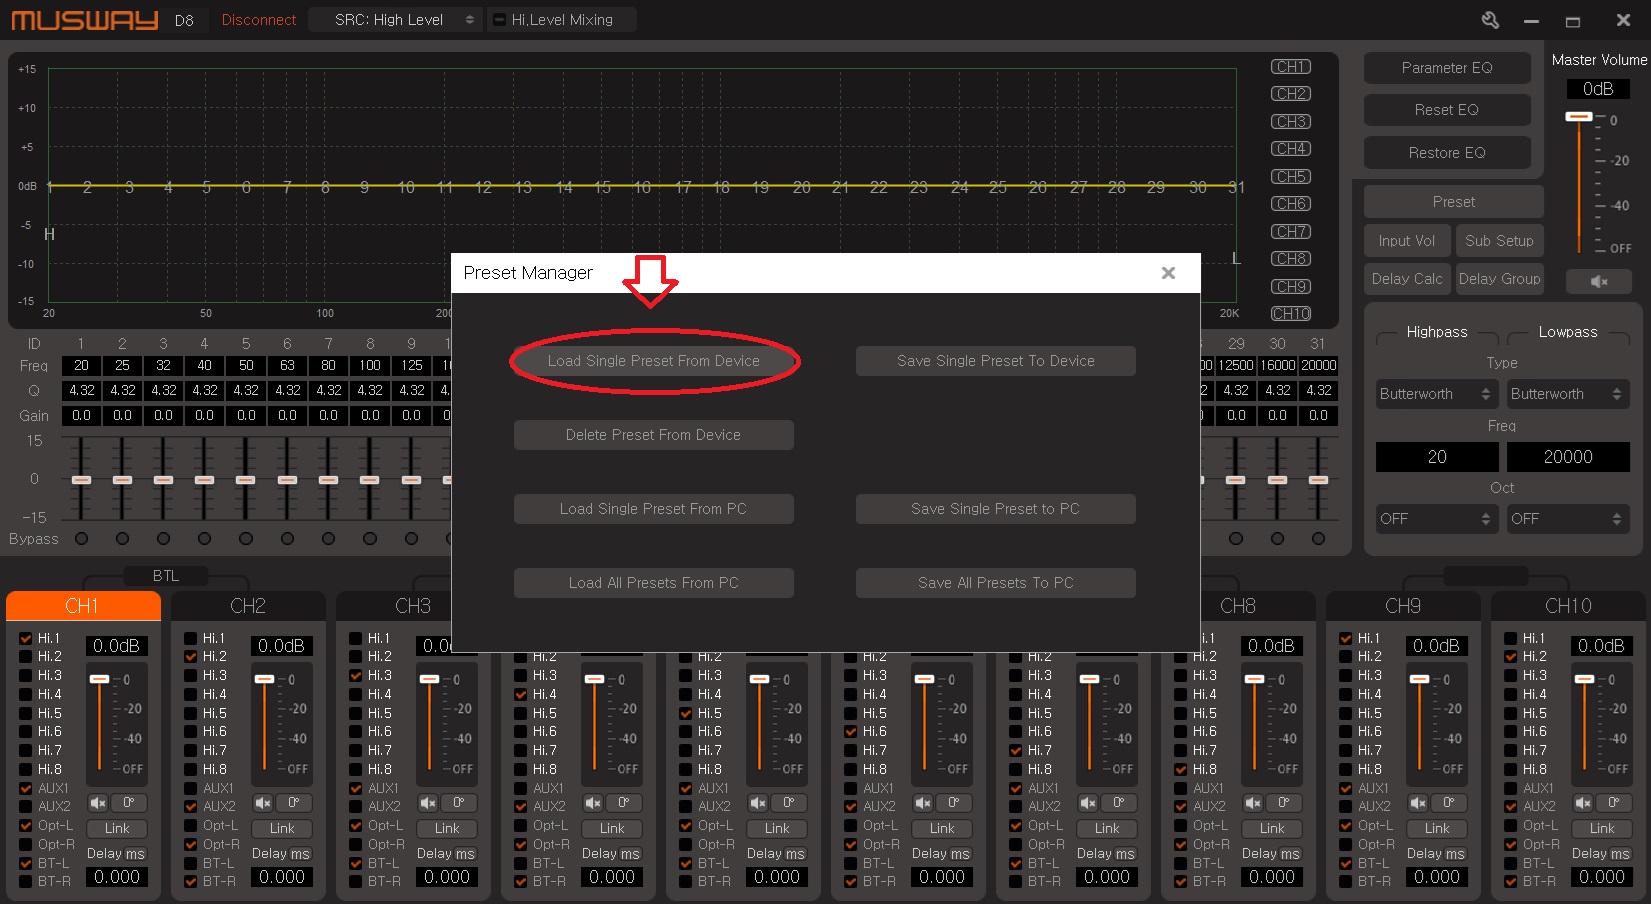The width and height of the screenshot is (1651, 904).
Task: Mute channel CH3 with its speaker icon
Action: [x=428, y=803]
